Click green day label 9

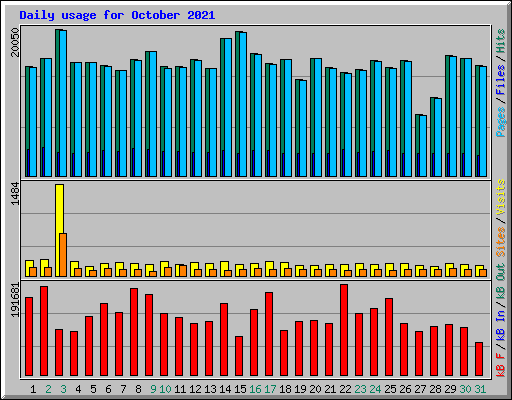[153, 389]
